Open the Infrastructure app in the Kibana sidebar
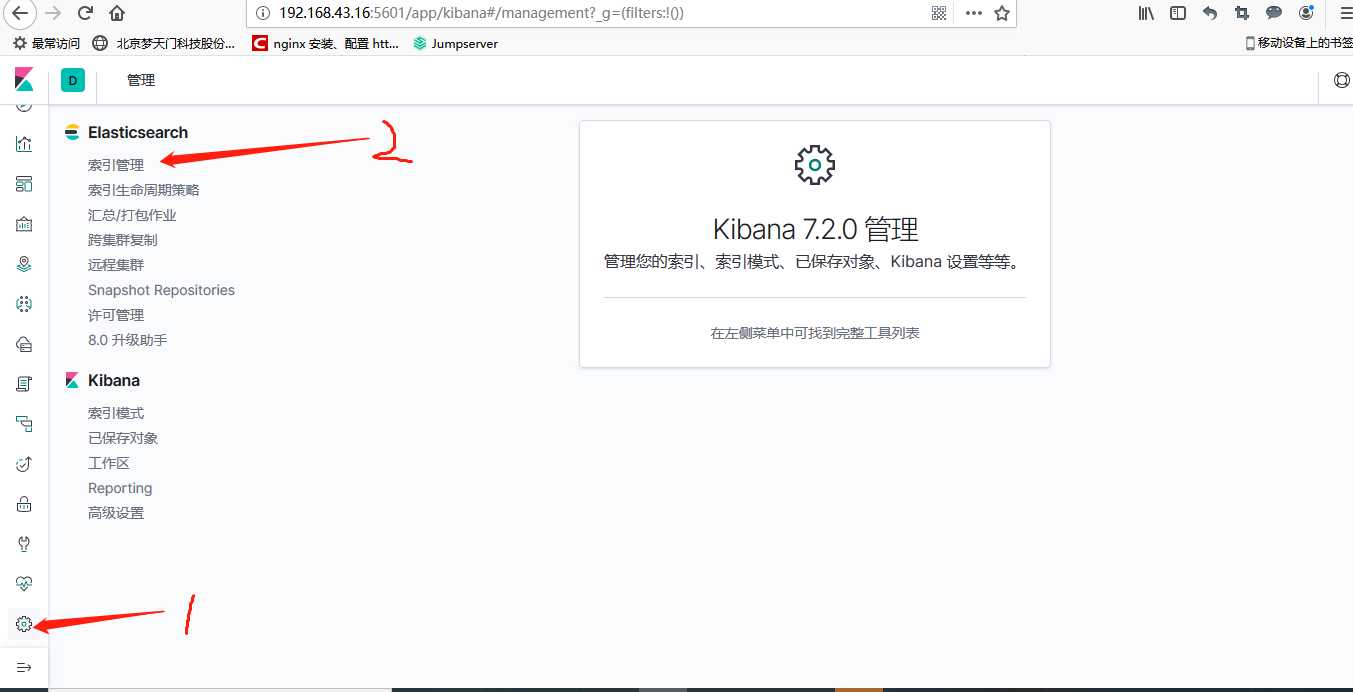The width and height of the screenshot is (1353, 692). (24, 344)
